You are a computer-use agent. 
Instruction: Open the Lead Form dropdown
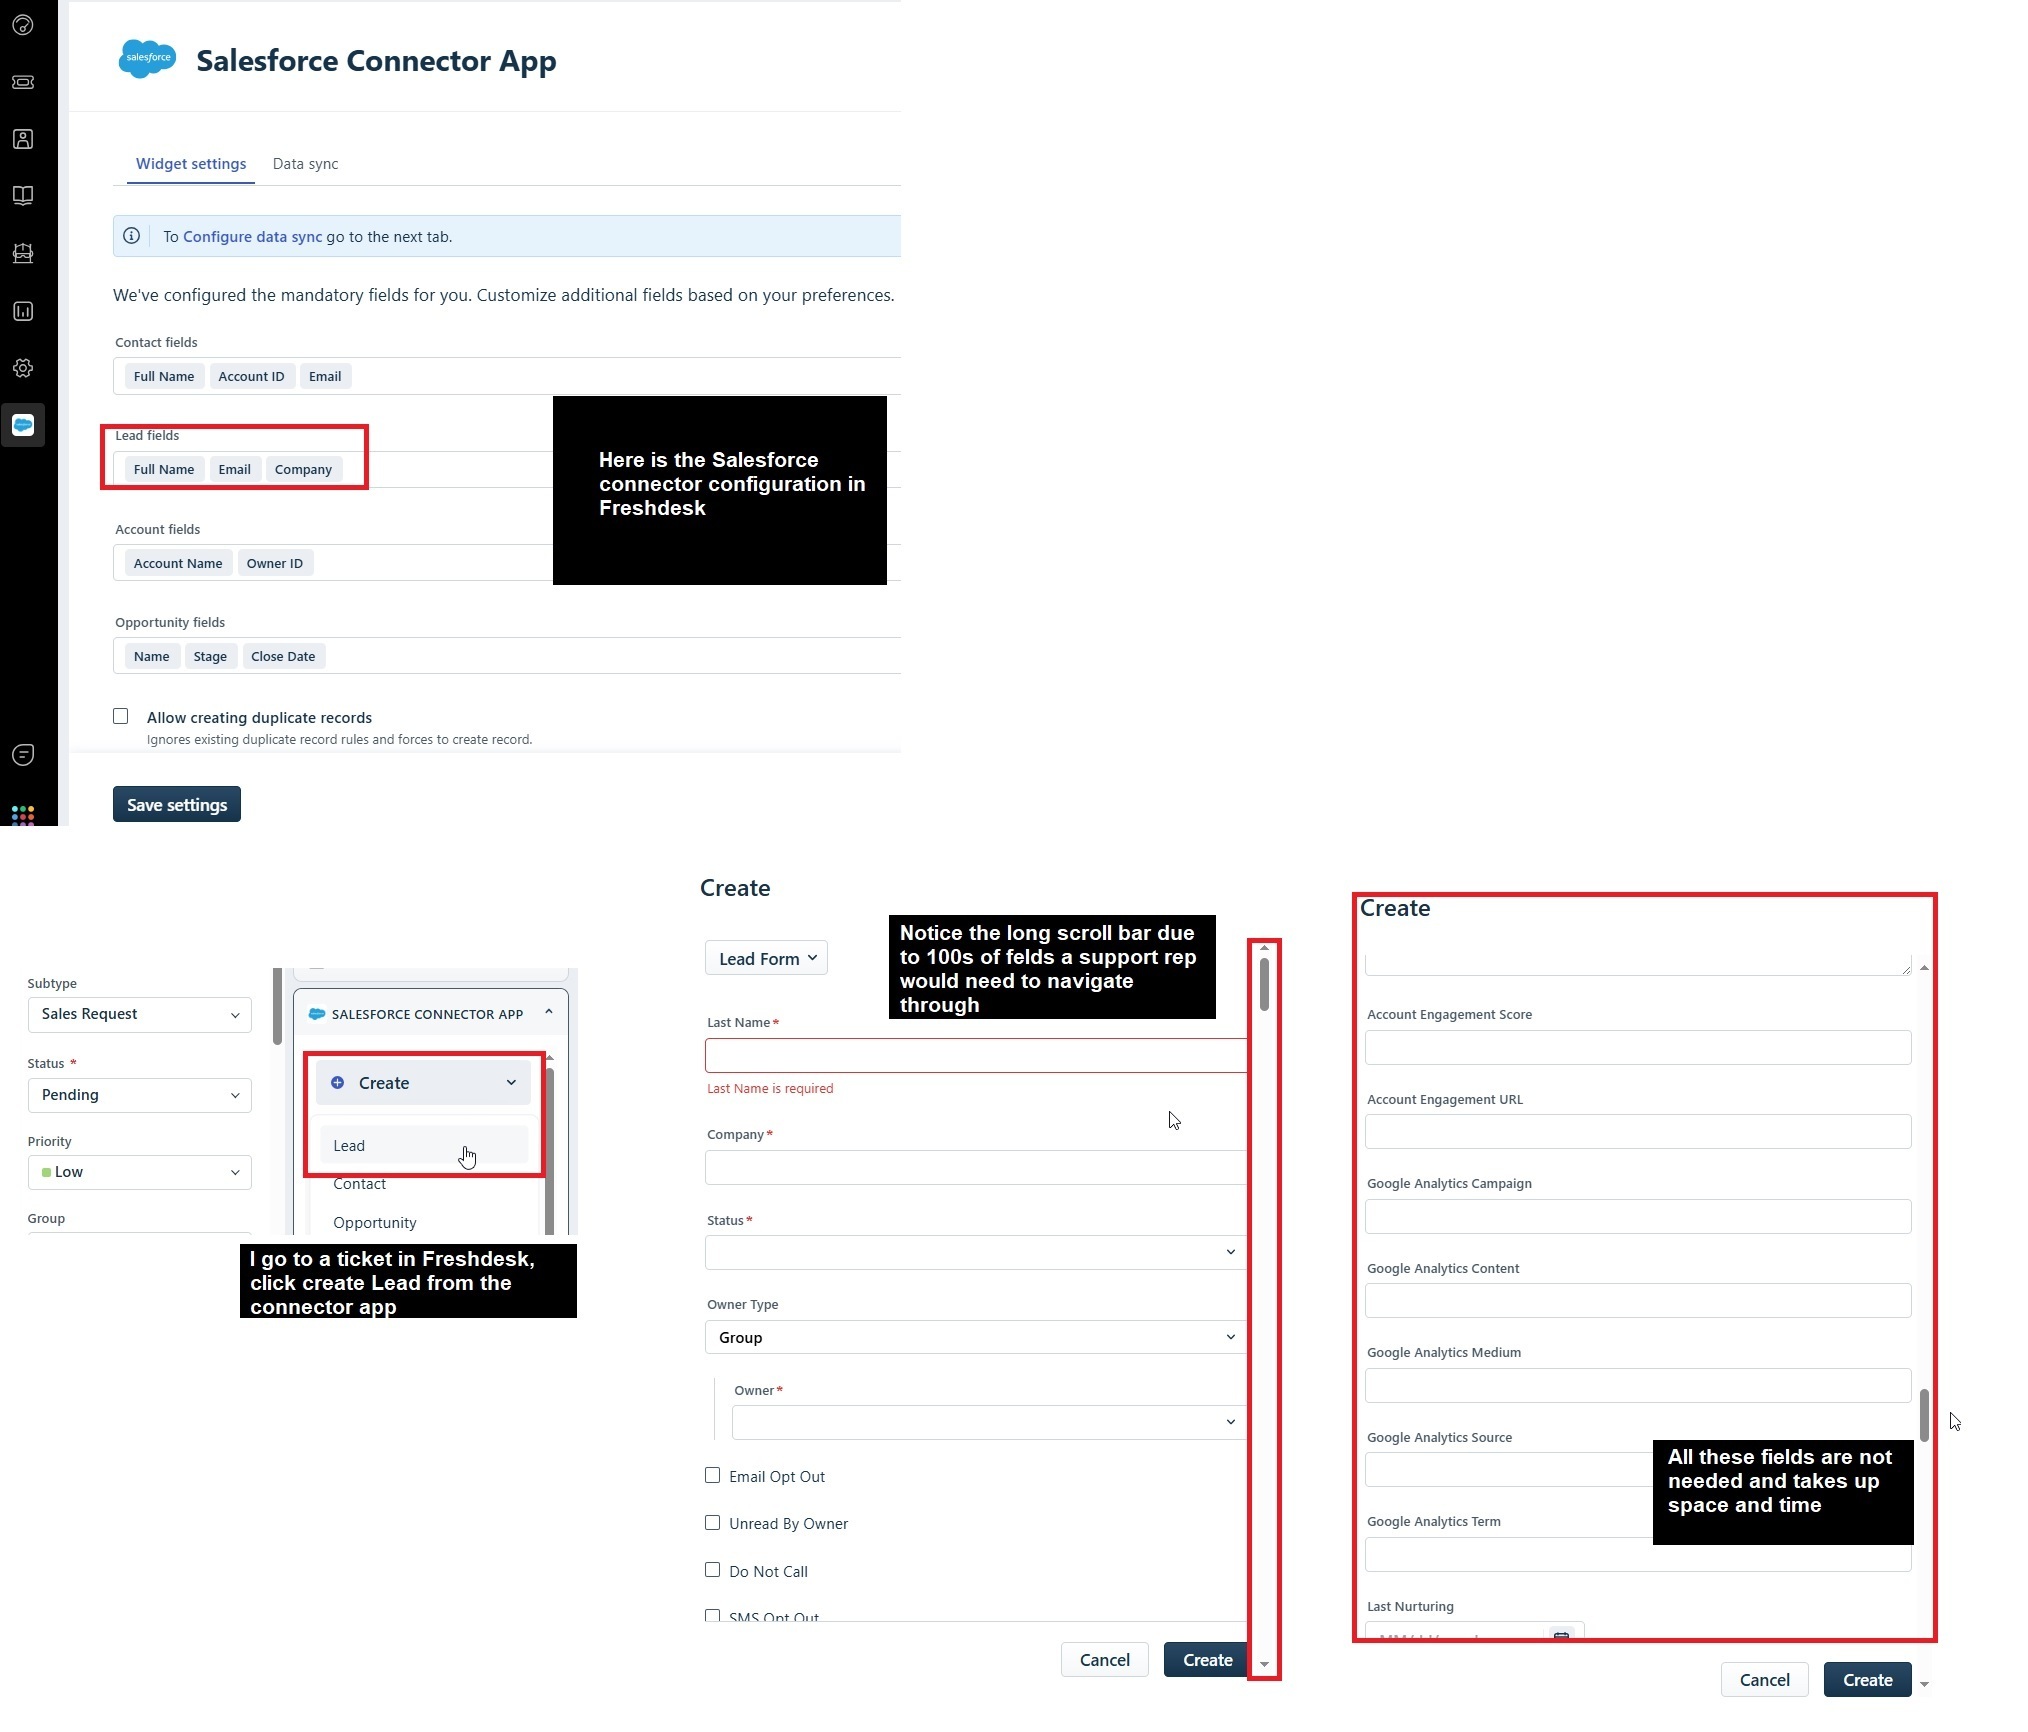click(766, 958)
